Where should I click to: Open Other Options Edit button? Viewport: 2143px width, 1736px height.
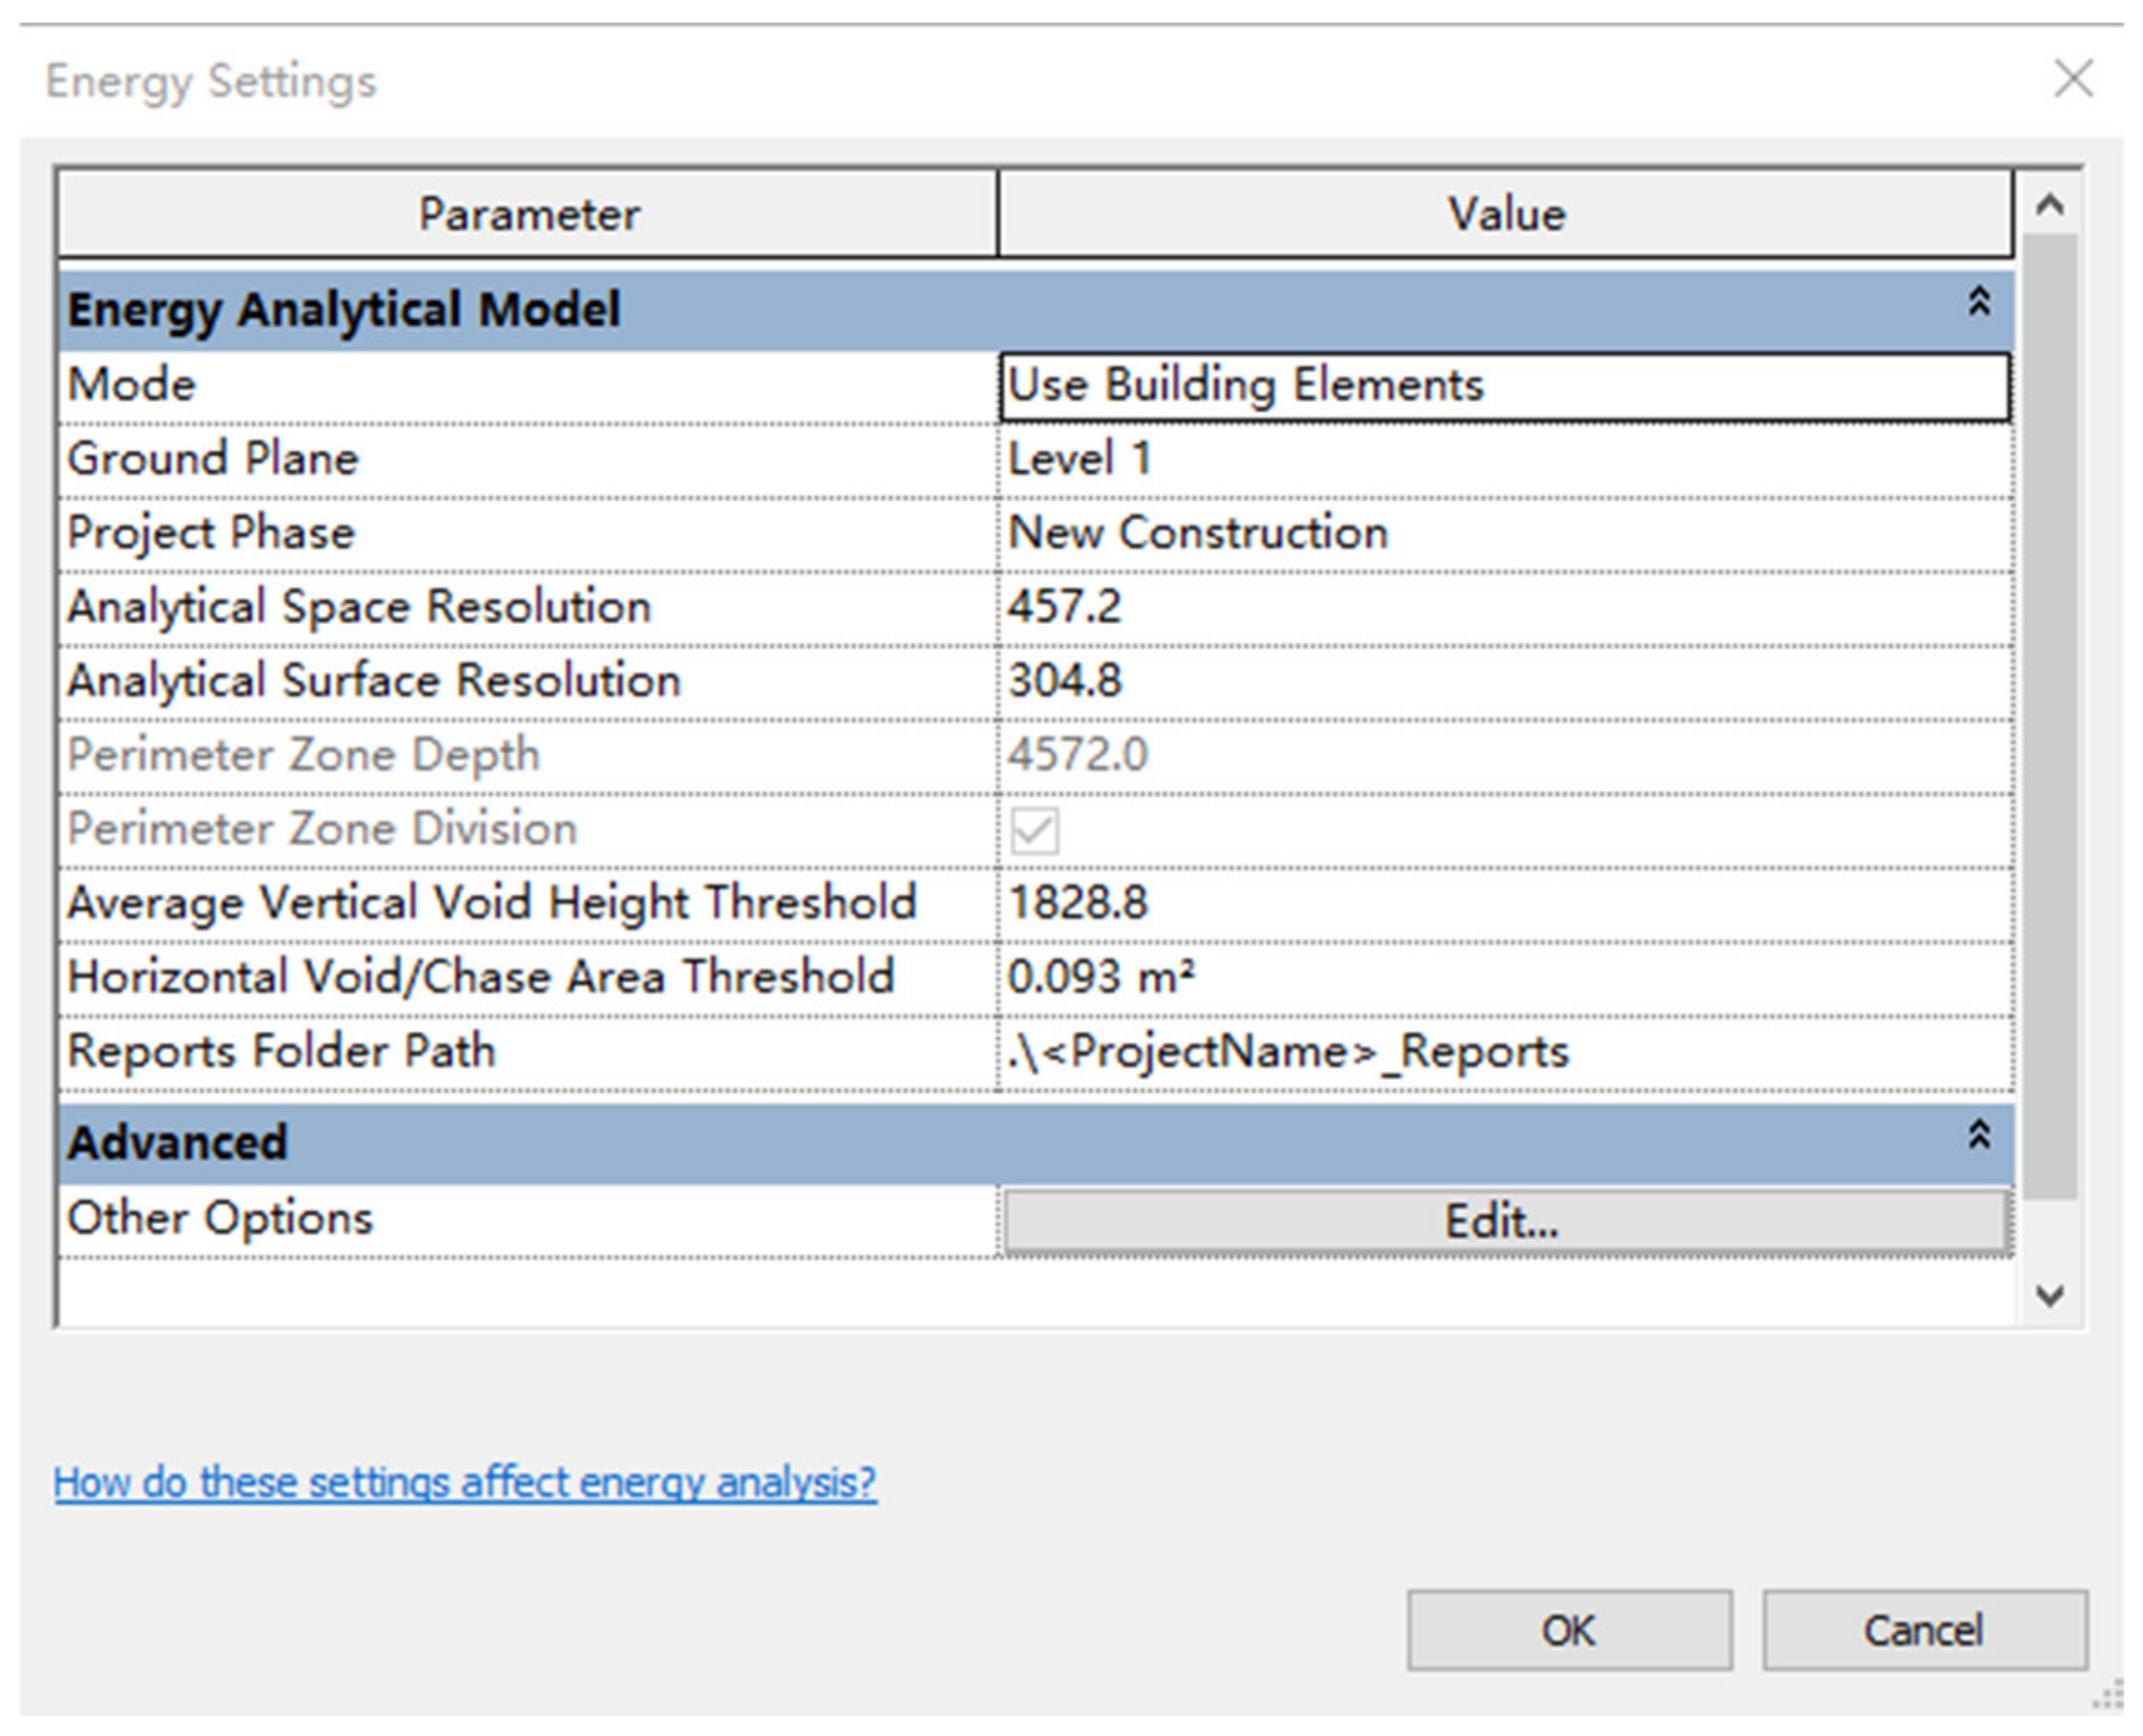pos(1506,1221)
